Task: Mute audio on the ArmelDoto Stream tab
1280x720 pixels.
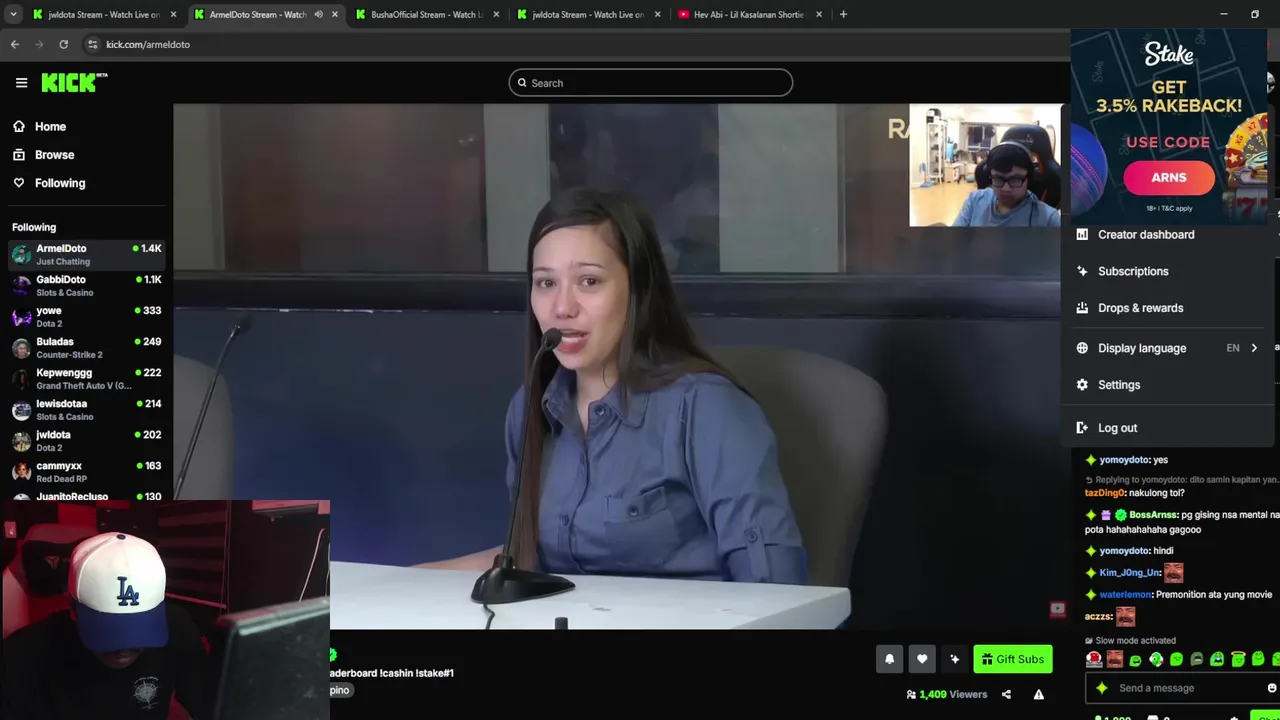Action: click(x=318, y=14)
